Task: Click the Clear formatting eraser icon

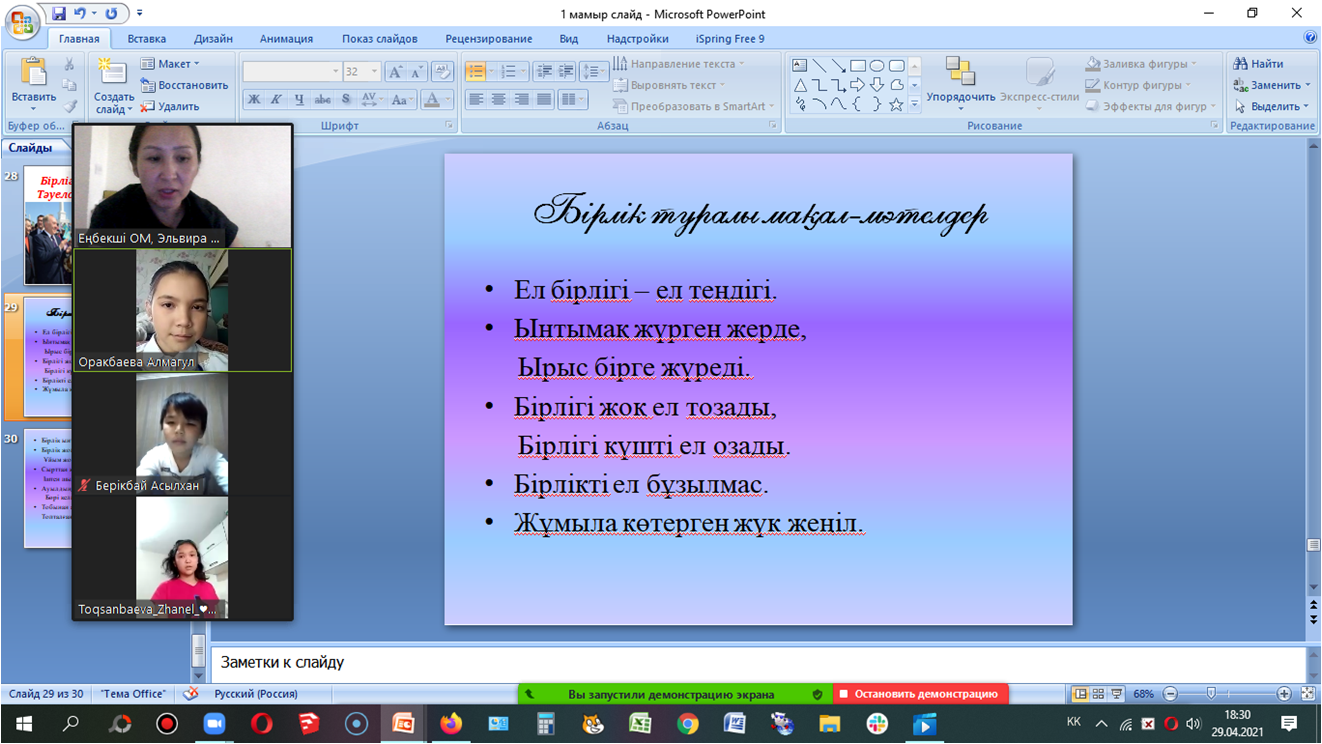Action: (442, 72)
